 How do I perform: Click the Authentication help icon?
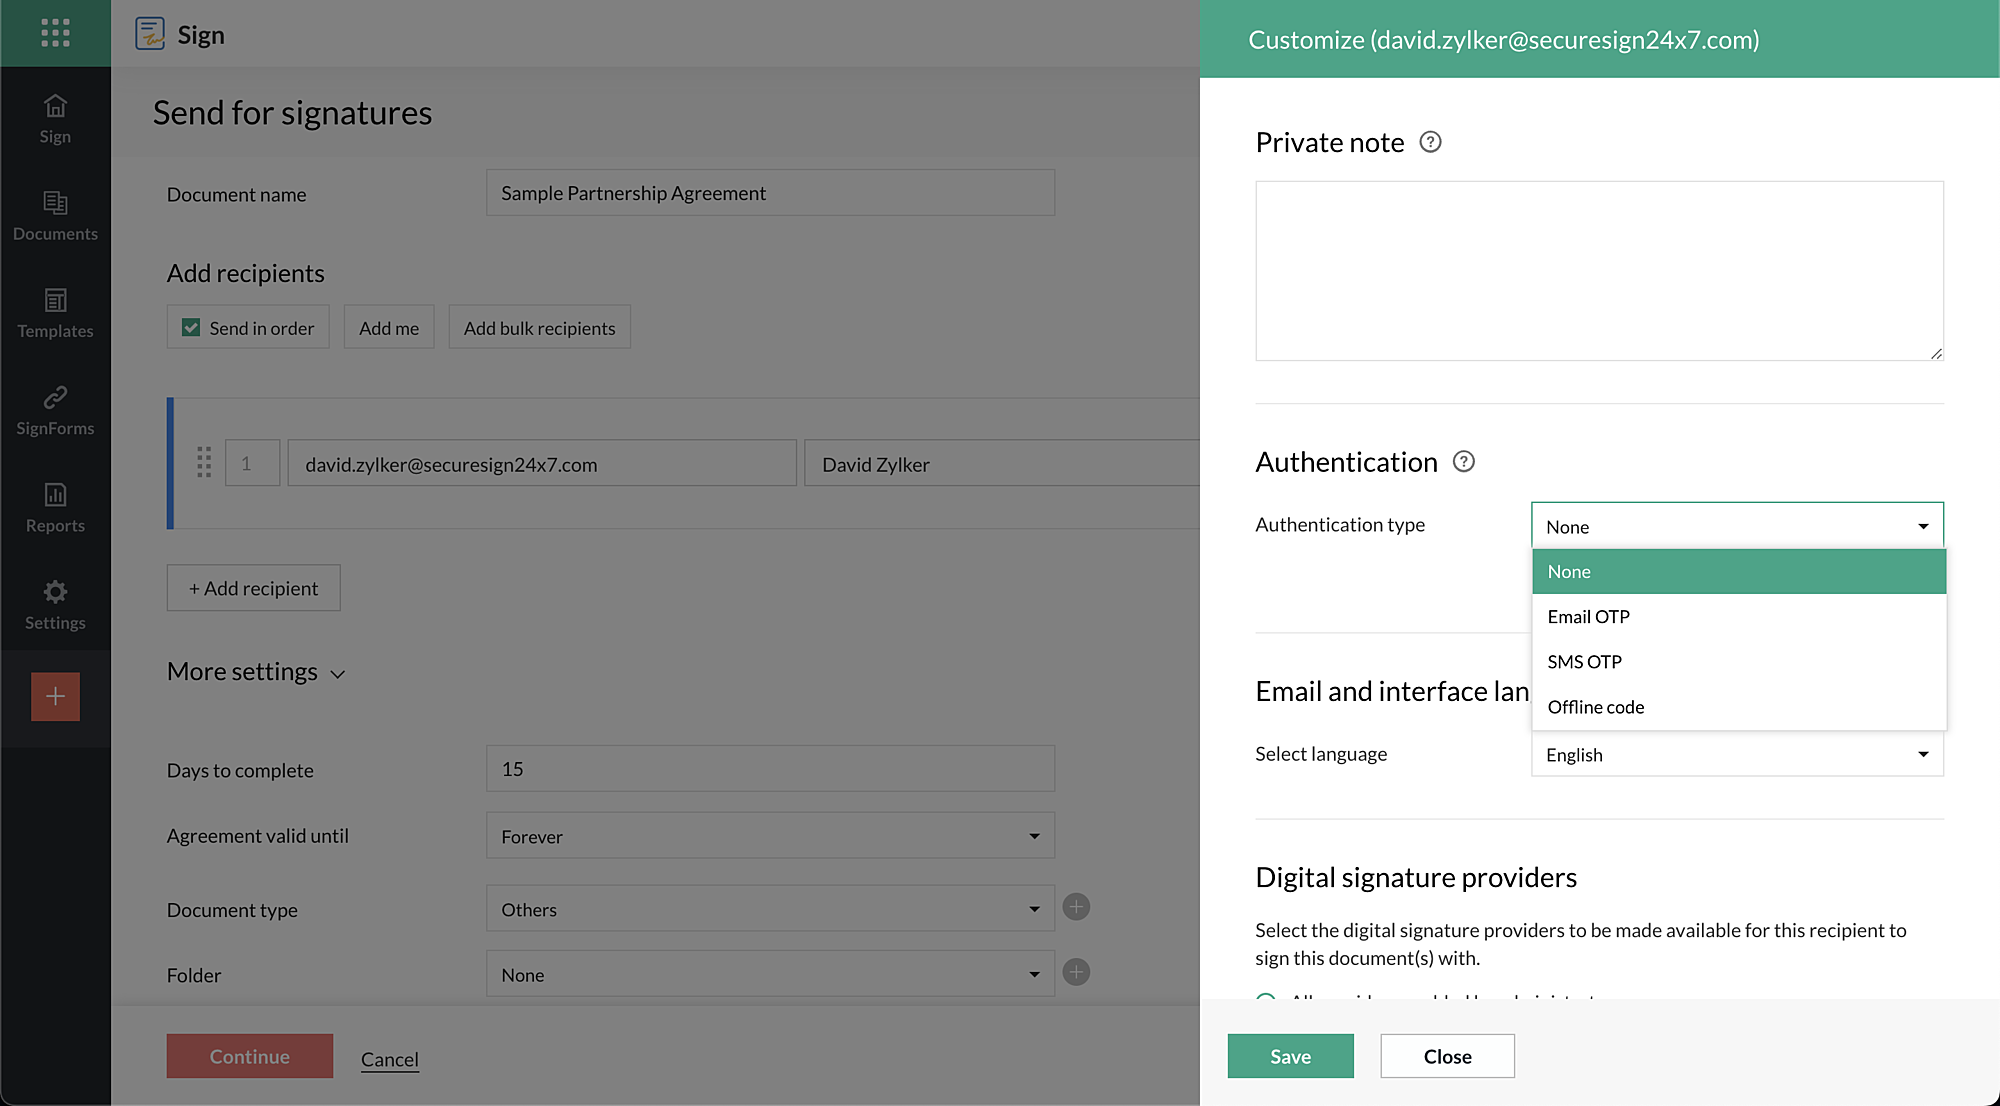[1464, 461]
